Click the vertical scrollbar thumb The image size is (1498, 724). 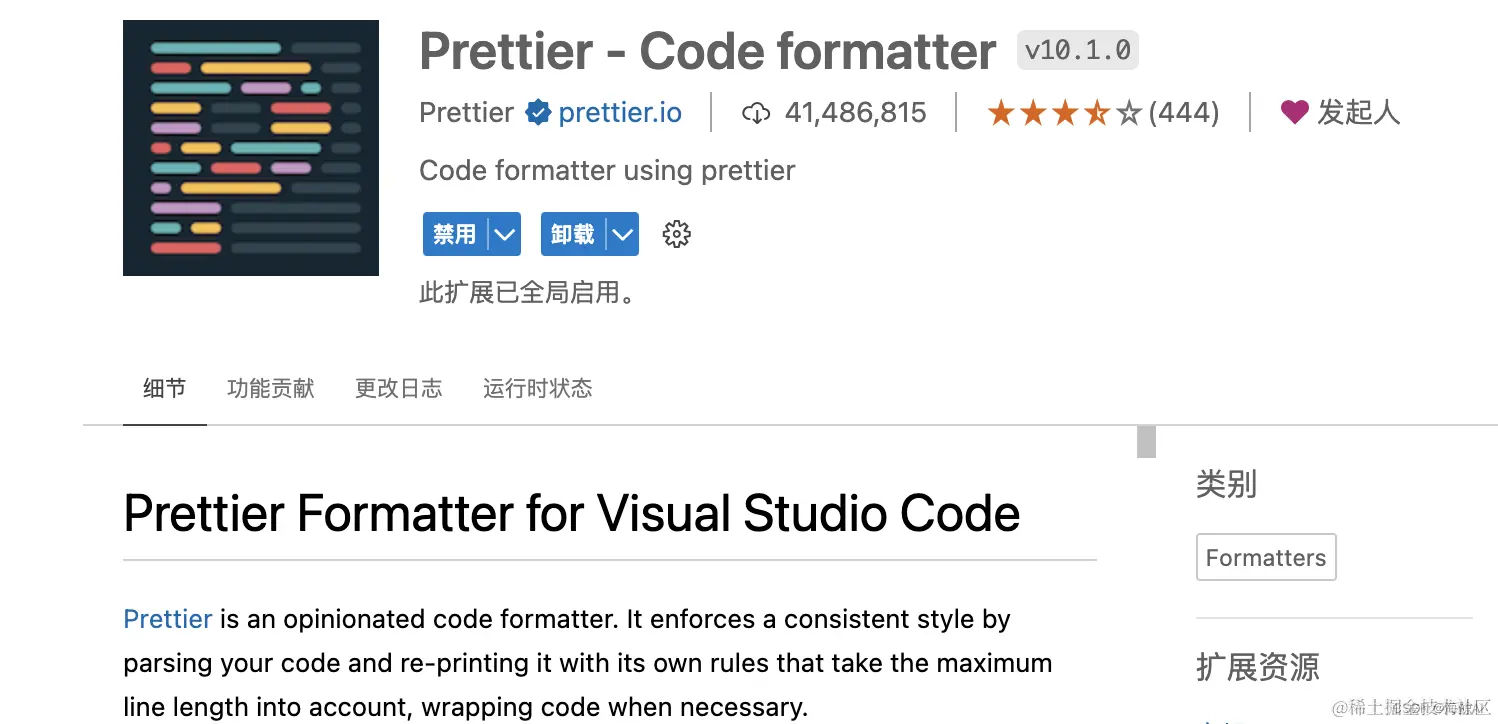1144,443
